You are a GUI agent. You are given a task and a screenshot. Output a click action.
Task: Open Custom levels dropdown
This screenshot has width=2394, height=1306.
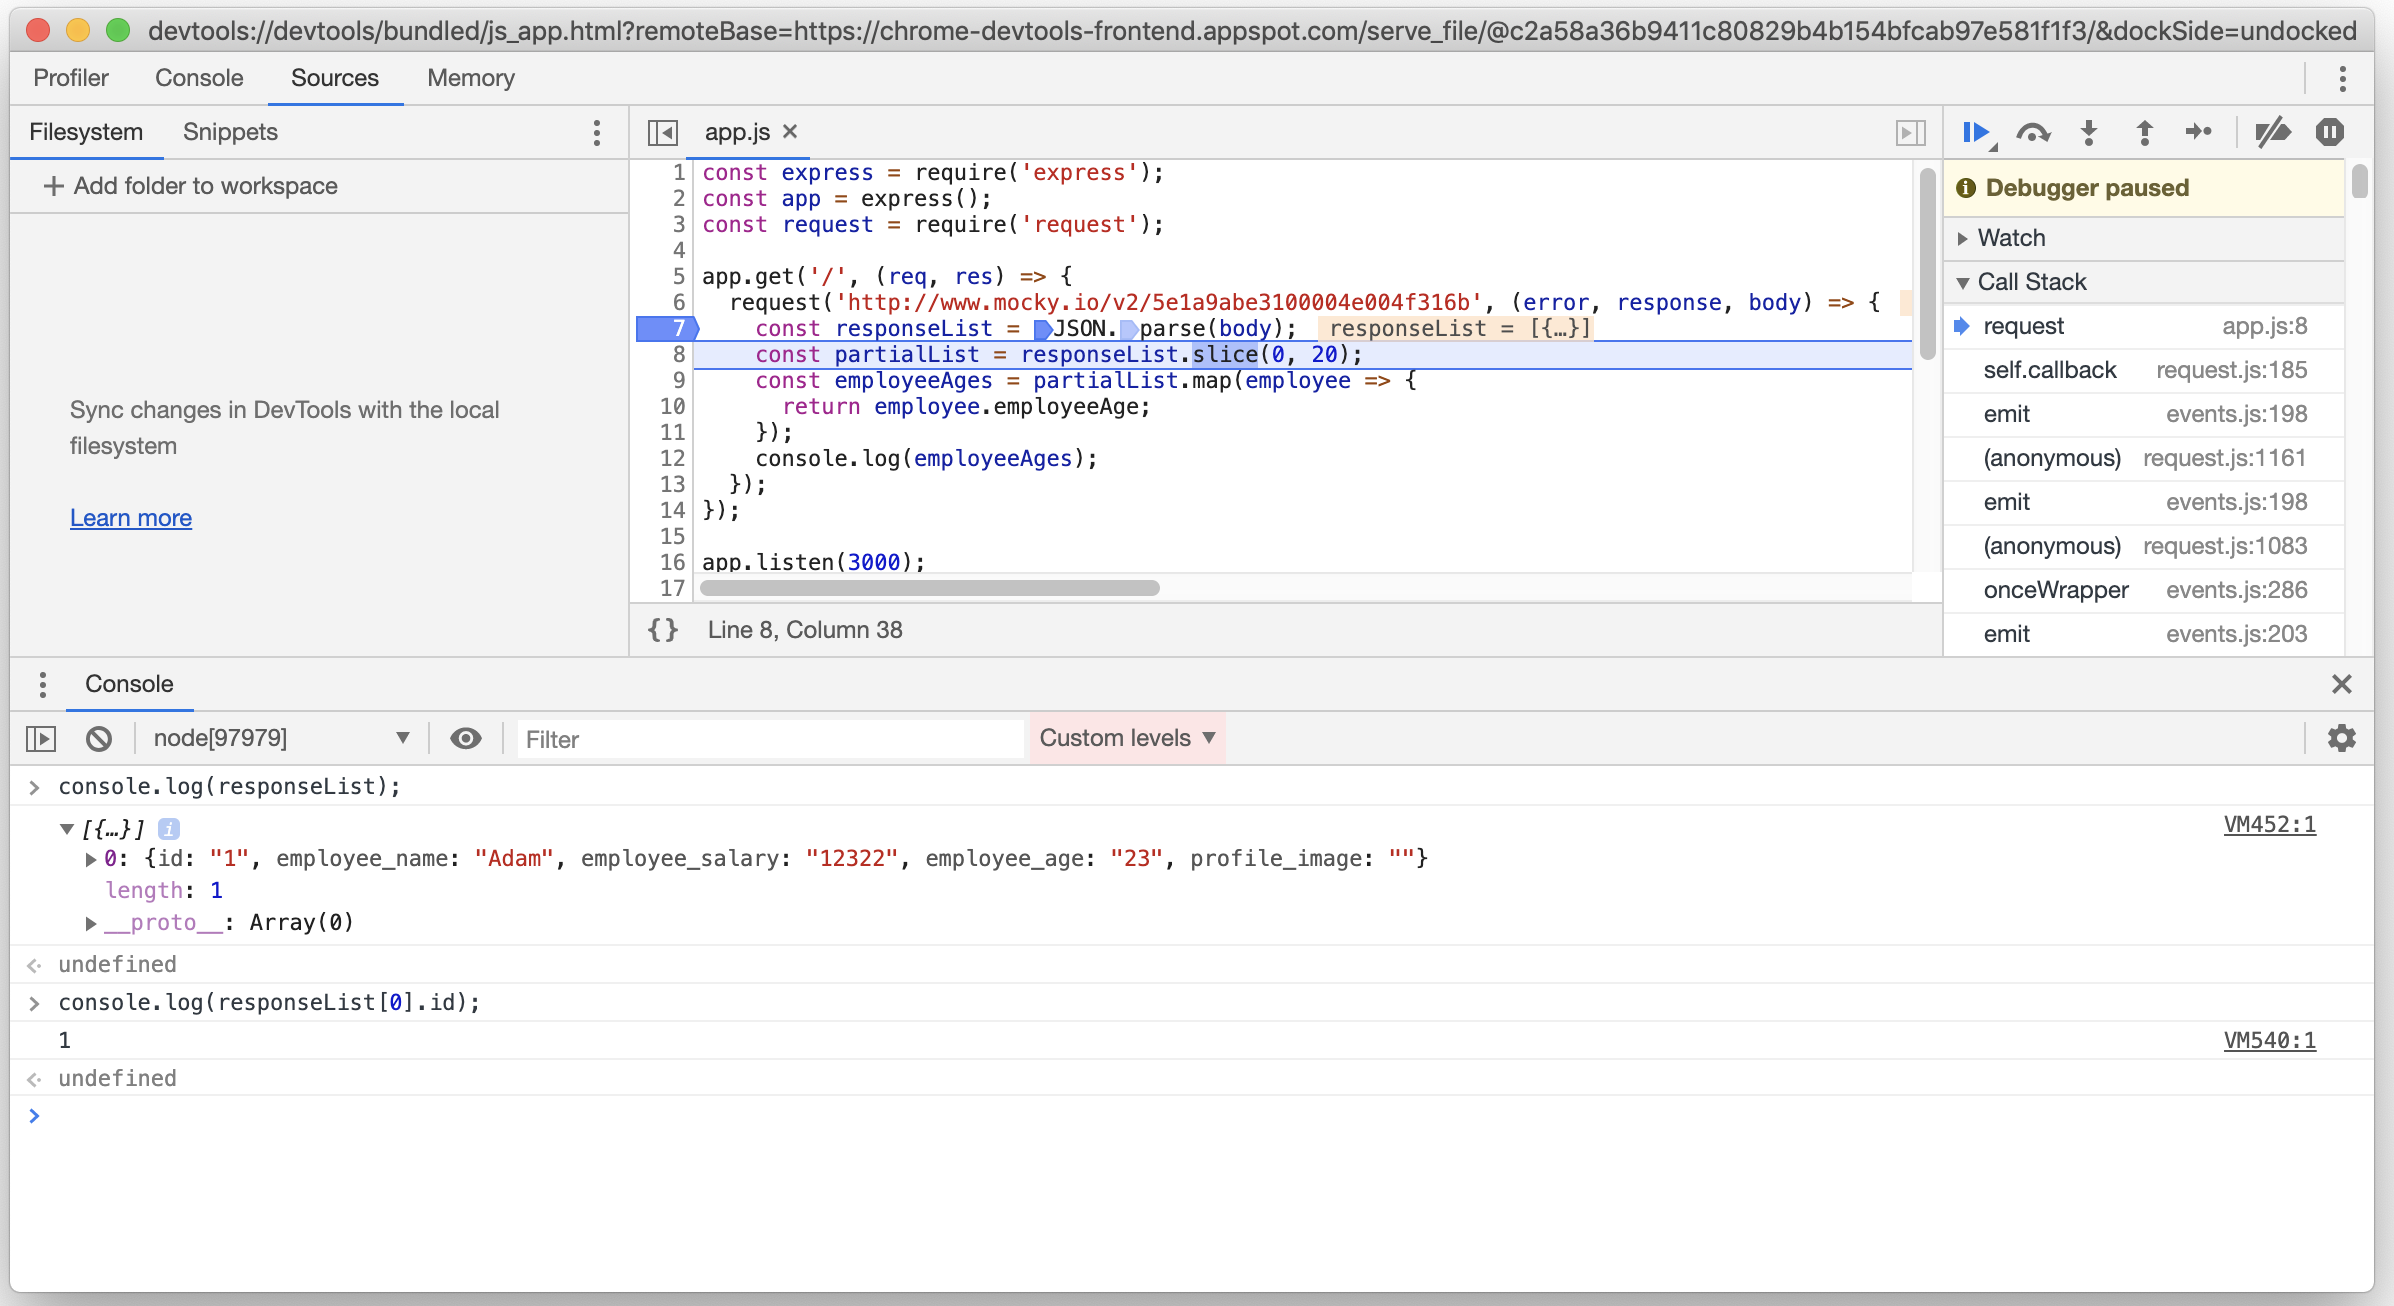tap(1127, 739)
